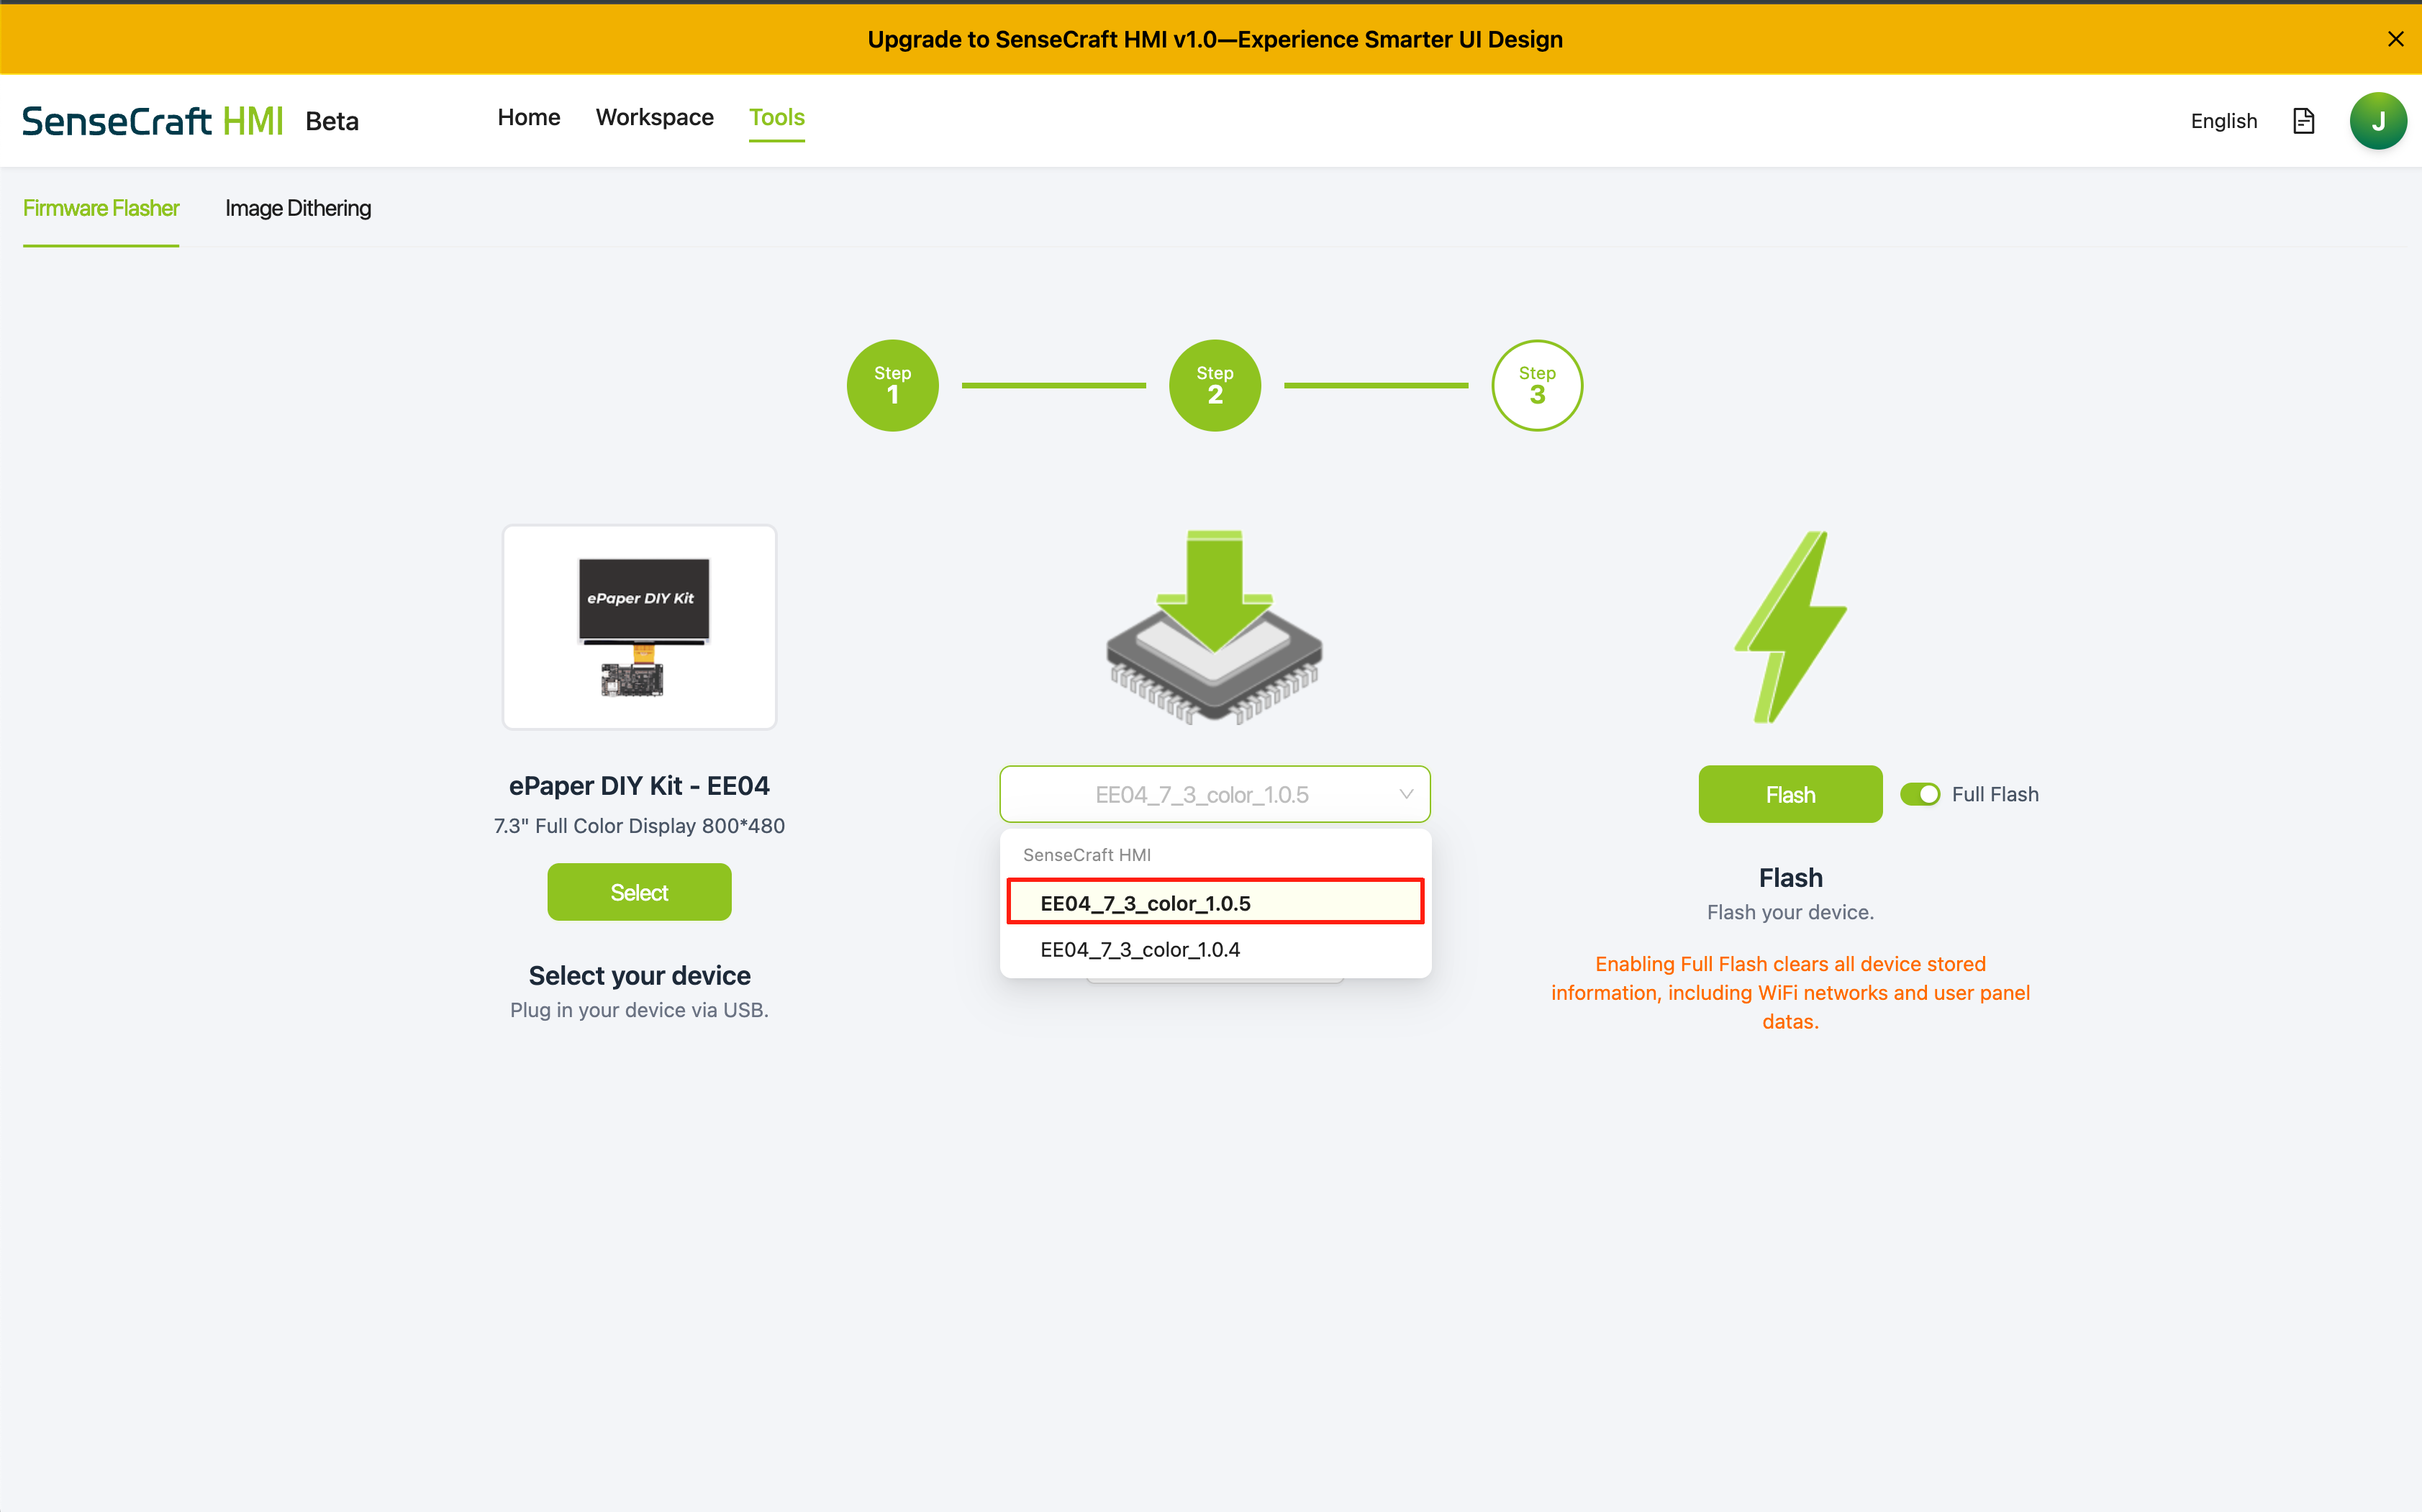The height and width of the screenshot is (1512, 2422).
Task: Go to Home in navigation
Action: [528, 117]
